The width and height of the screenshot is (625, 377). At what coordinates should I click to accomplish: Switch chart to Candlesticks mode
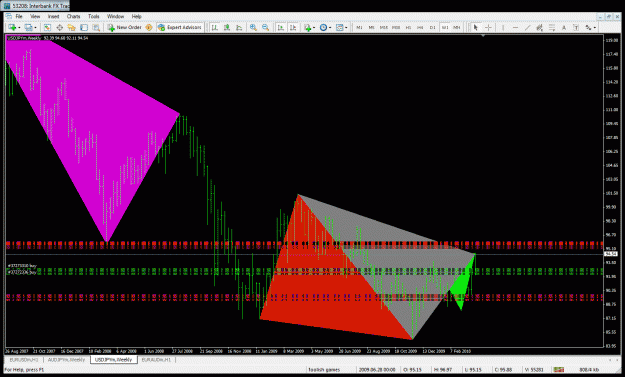pyautogui.click(x=227, y=27)
